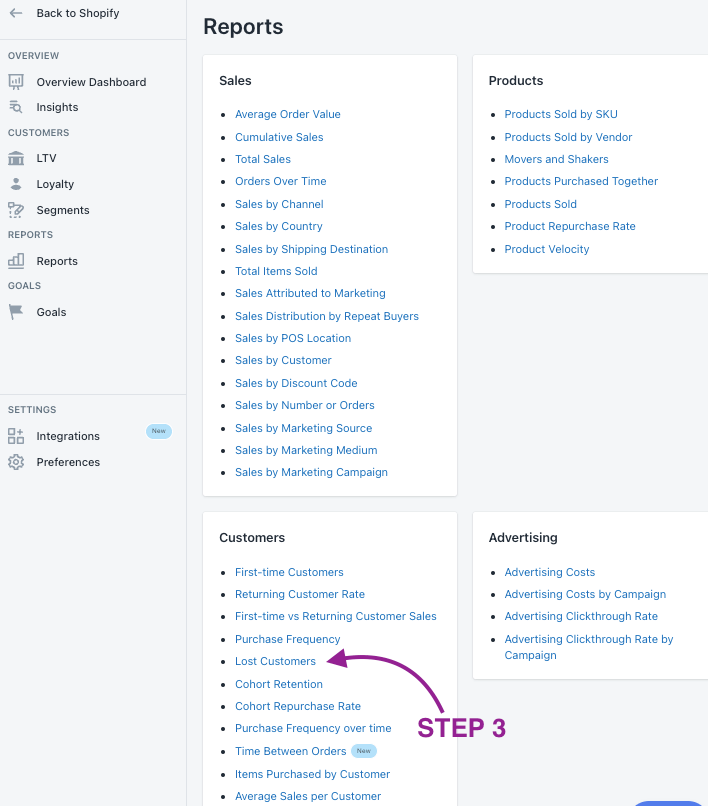Select Preferences in the sidebar
This screenshot has width=708, height=806.
(68, 462)
